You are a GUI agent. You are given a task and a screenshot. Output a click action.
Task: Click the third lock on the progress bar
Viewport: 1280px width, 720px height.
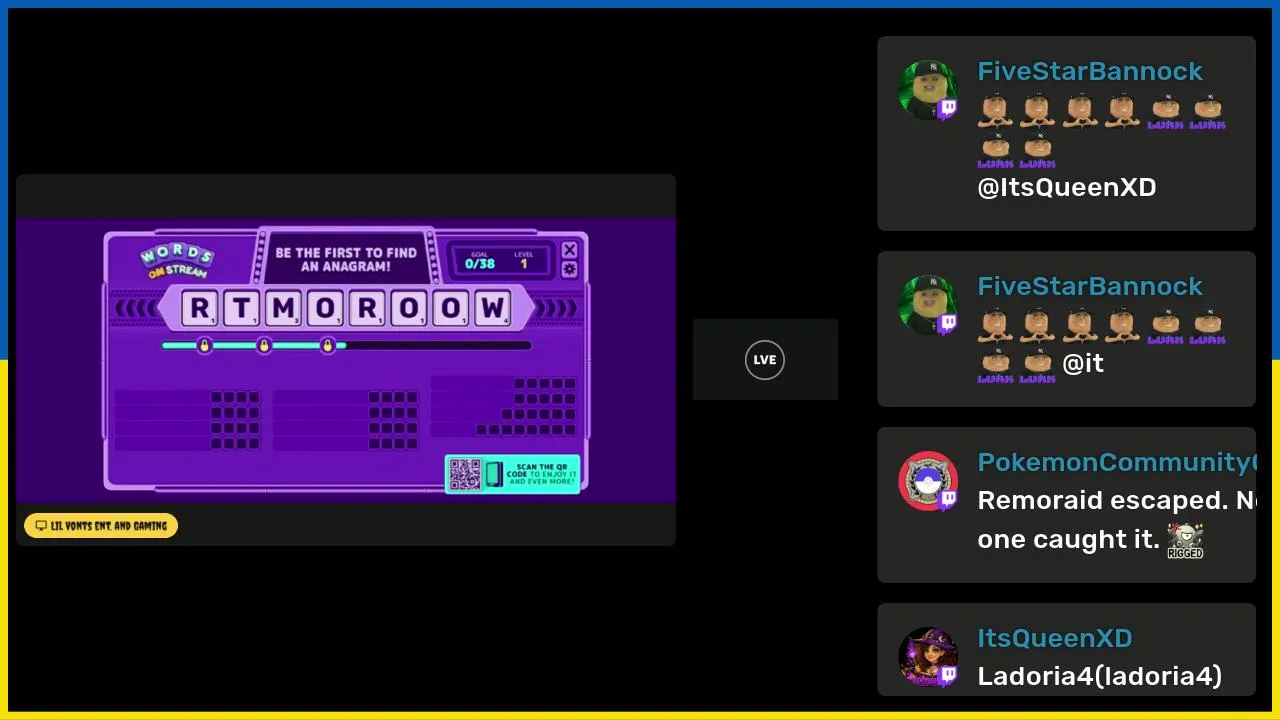point(327,346)
